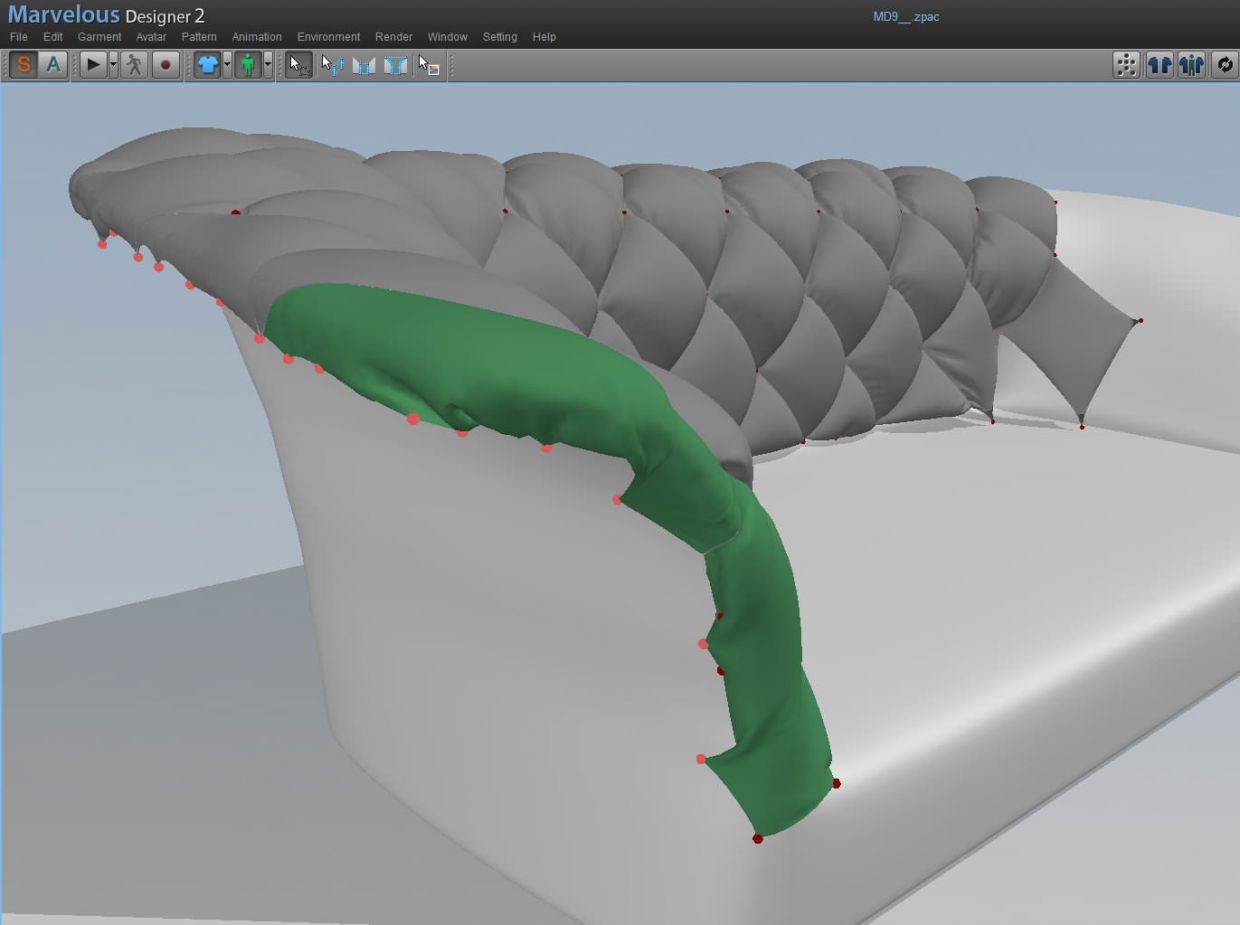Click the shirts with green avatar icon
The height and width of the screenshot is (925, 1240).
click(1191, 65)
